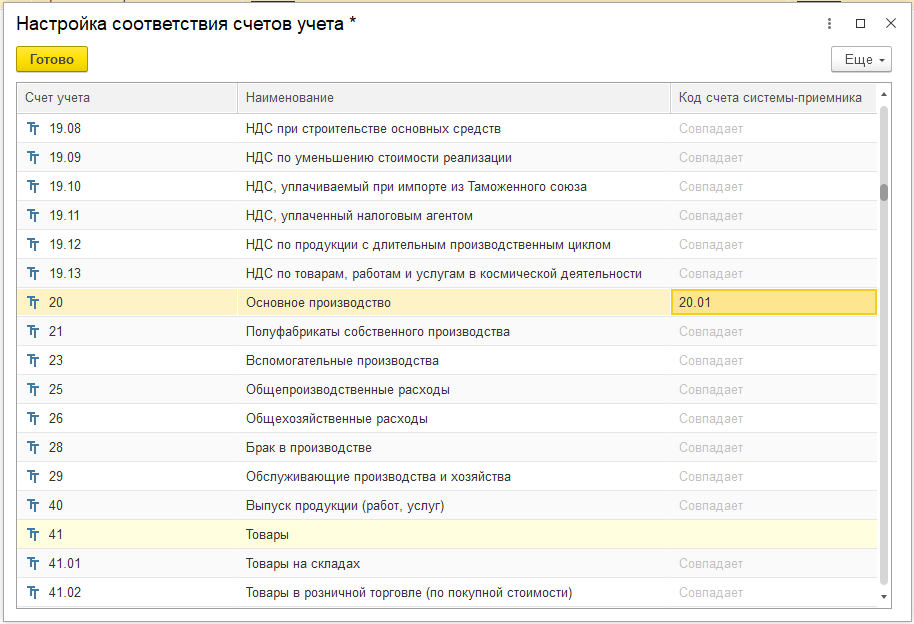This screenshot has width=914, height=624.
Task: Click Совпадает cell for account 26
Action: click(774, 419)
